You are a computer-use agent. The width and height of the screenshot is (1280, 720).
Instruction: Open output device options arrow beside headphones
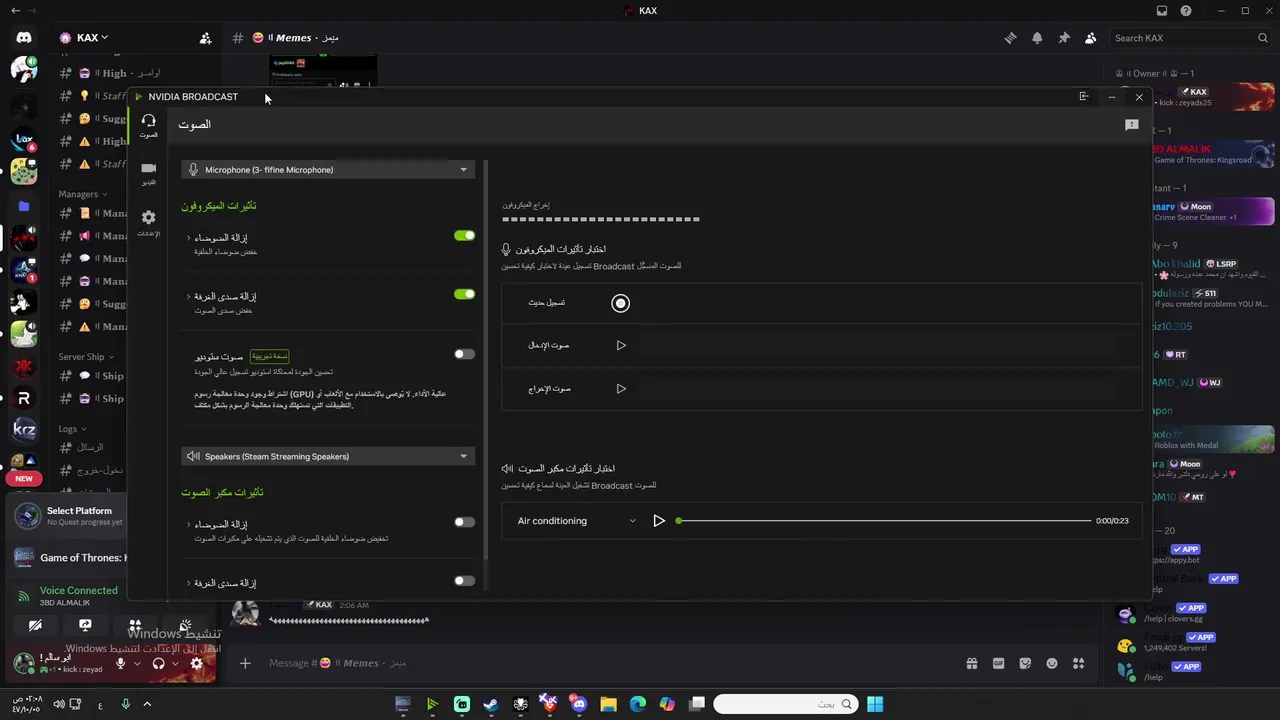click(x=174, y=663)
